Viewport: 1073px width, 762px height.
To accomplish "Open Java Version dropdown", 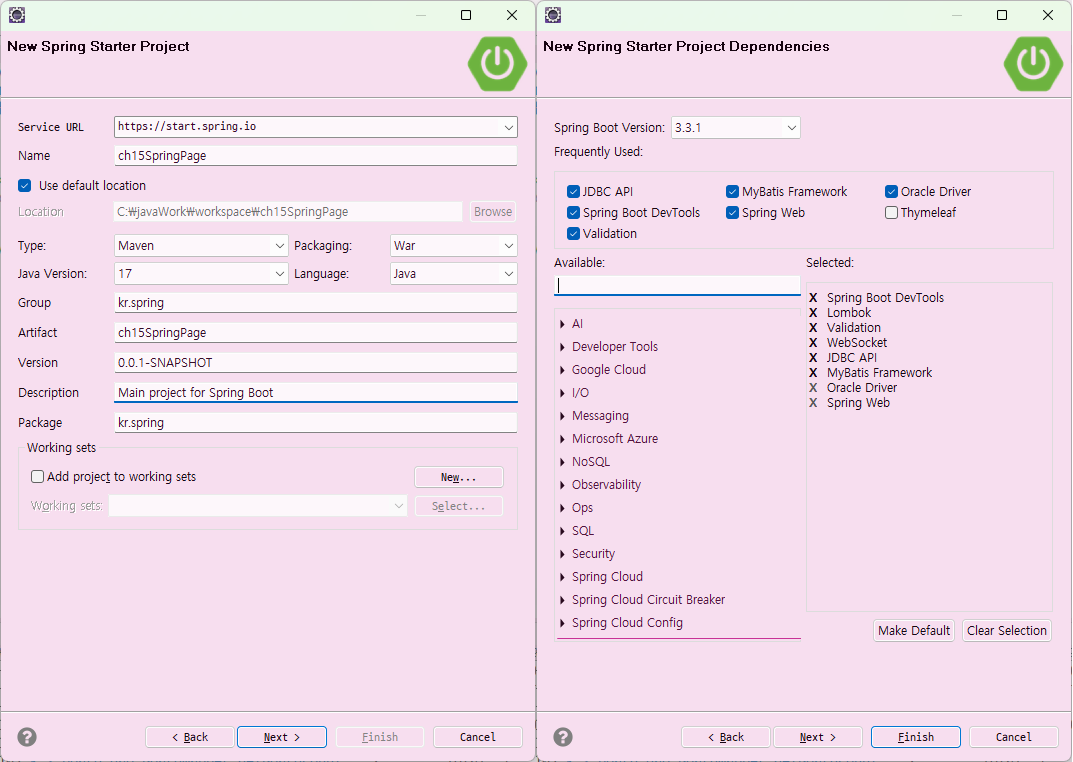I will point(279,274).
